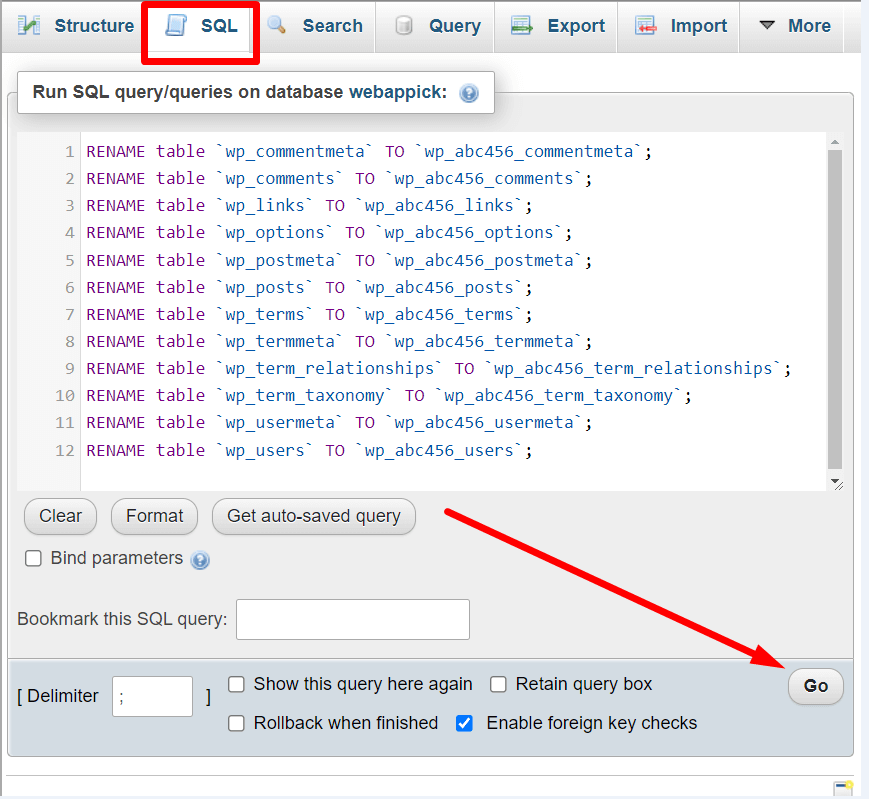Click line 9 wp_term_relationships rename statement

(x=438, y=369)
